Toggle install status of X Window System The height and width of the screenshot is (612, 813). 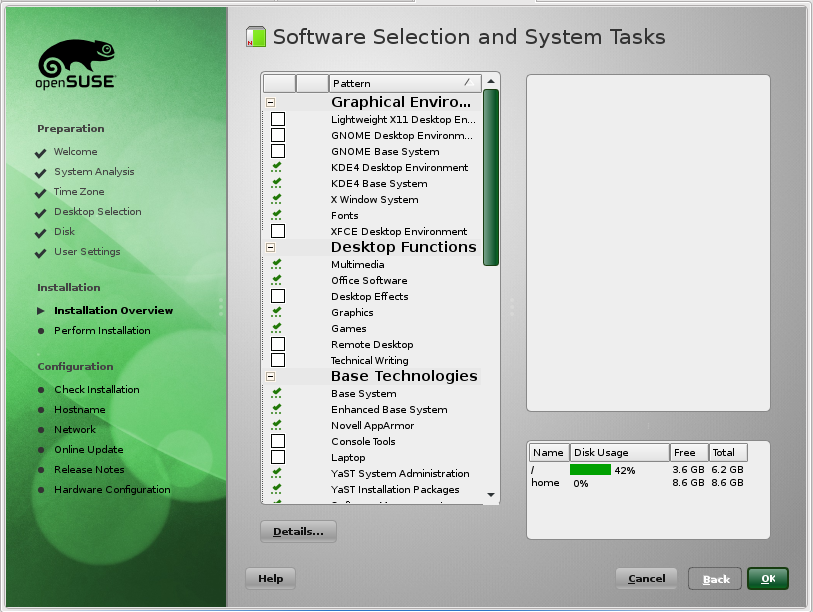point(277,199)
